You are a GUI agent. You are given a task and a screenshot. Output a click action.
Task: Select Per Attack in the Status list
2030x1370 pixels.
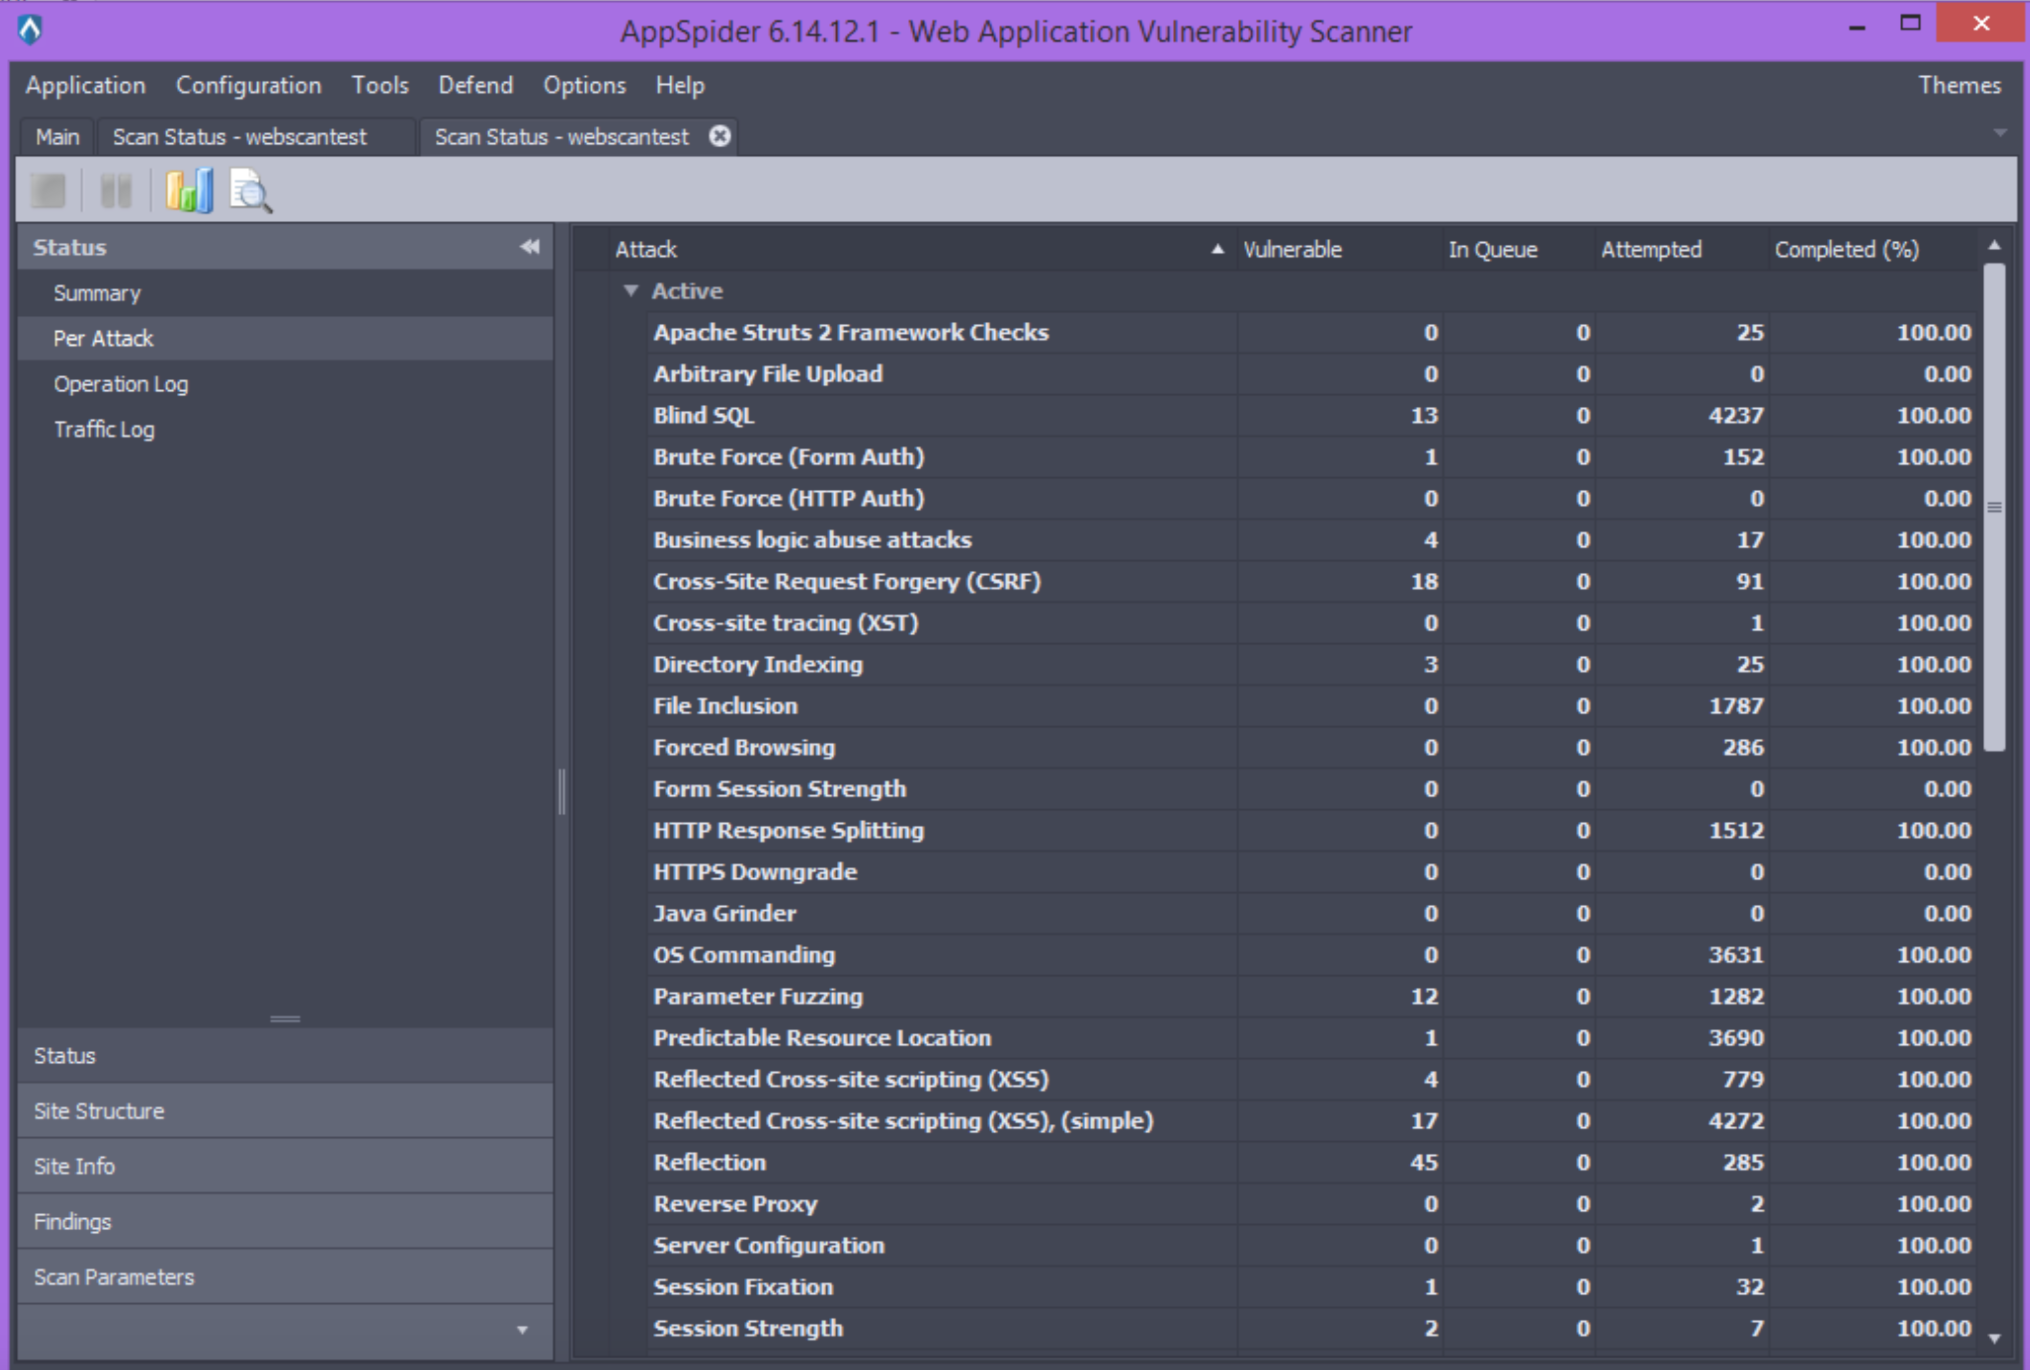[286, 338]
